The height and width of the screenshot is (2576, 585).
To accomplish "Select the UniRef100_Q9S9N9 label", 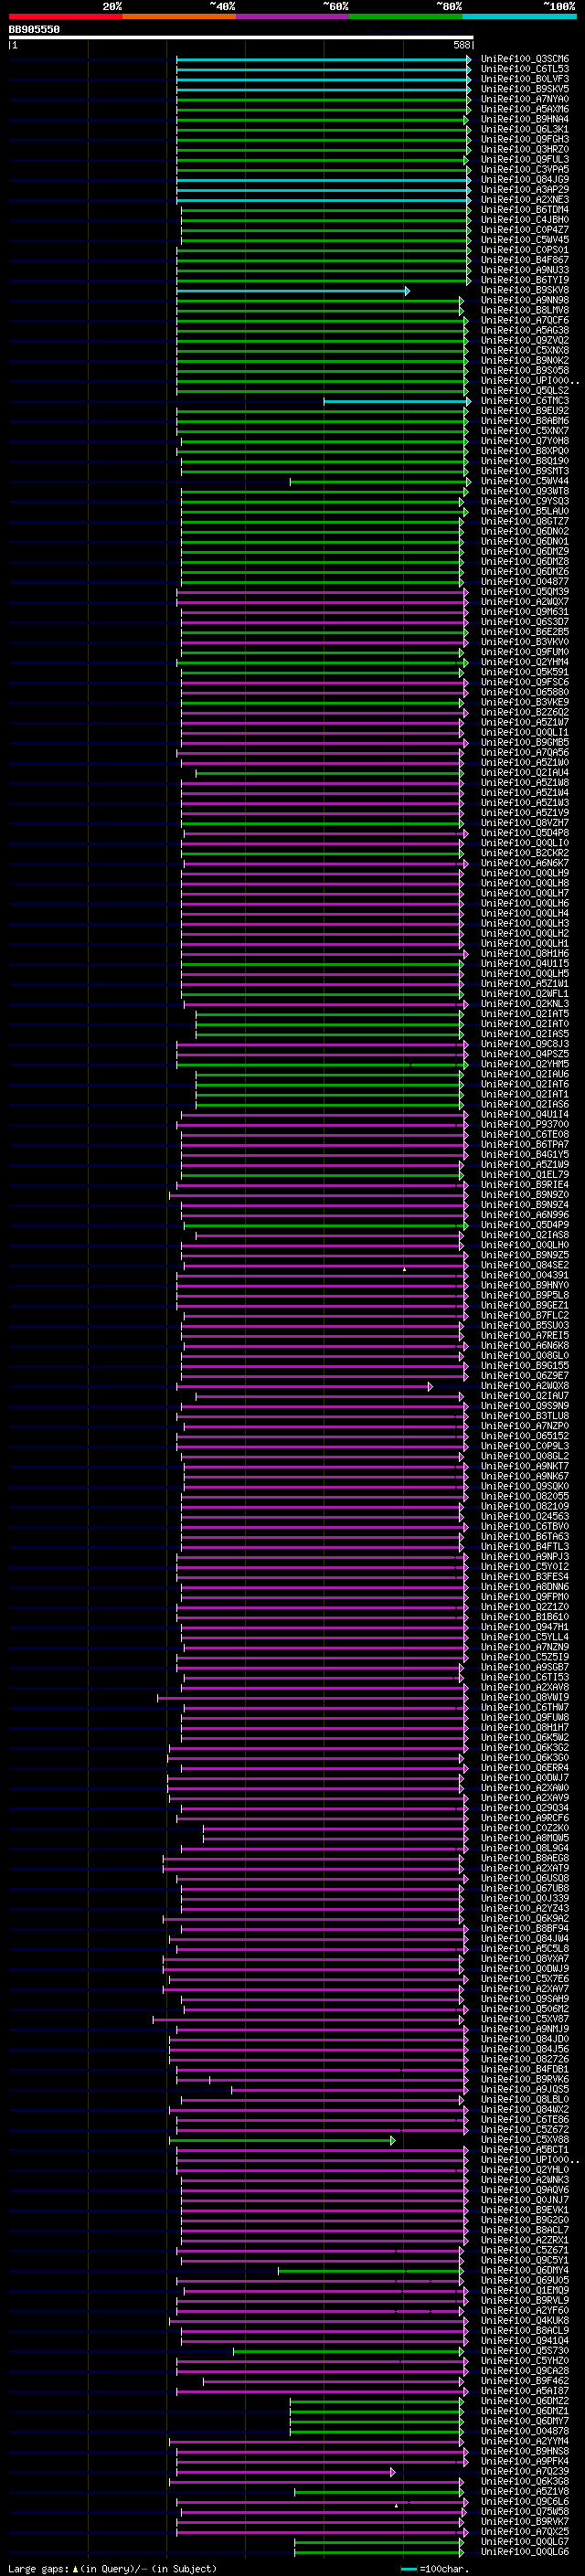I will 525,1407.
